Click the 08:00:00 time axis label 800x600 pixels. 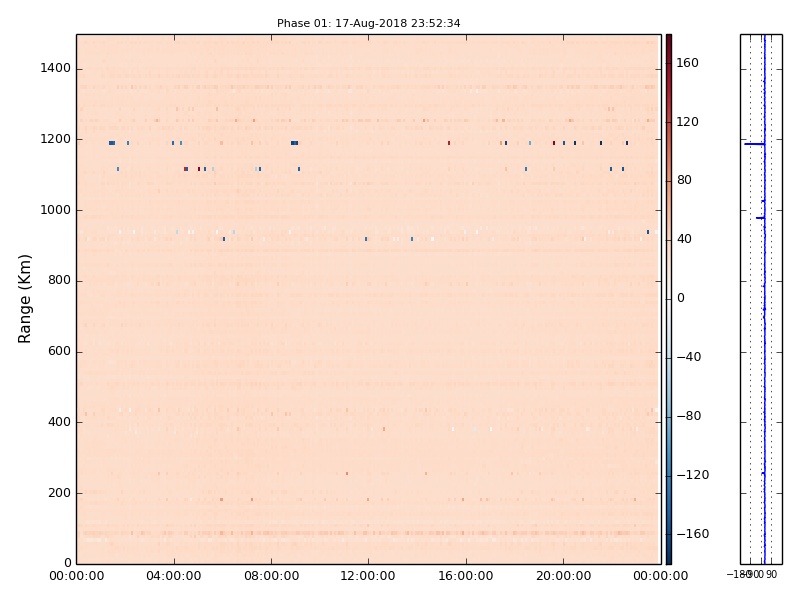click(271, 576)
